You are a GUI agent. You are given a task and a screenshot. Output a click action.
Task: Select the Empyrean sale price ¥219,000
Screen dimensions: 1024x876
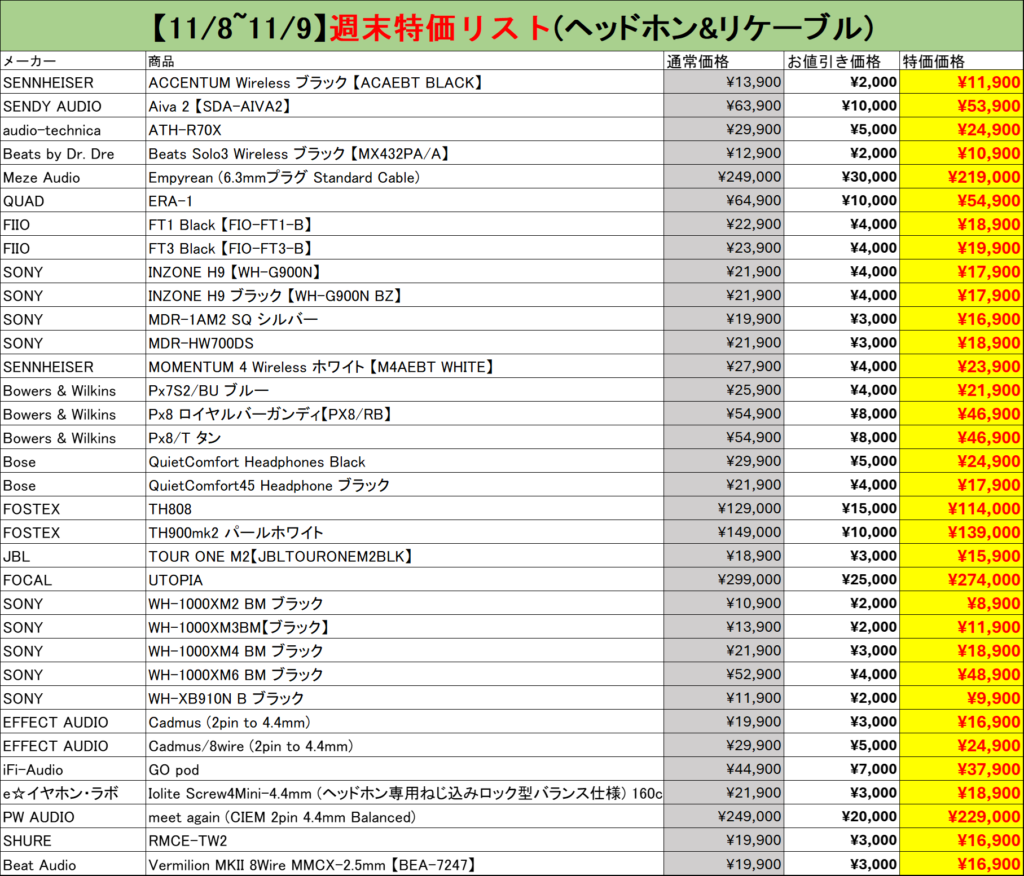tap(961, 177)
